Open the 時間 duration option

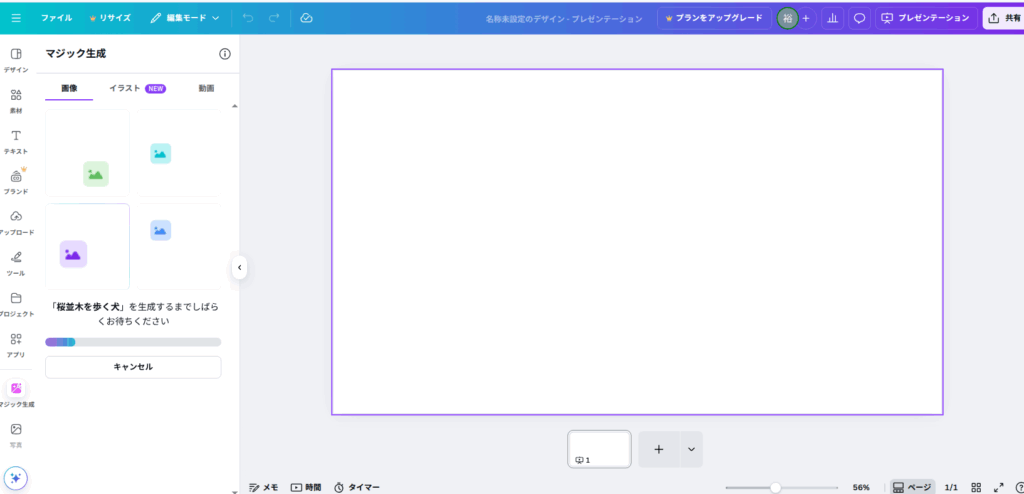(306, 487)
